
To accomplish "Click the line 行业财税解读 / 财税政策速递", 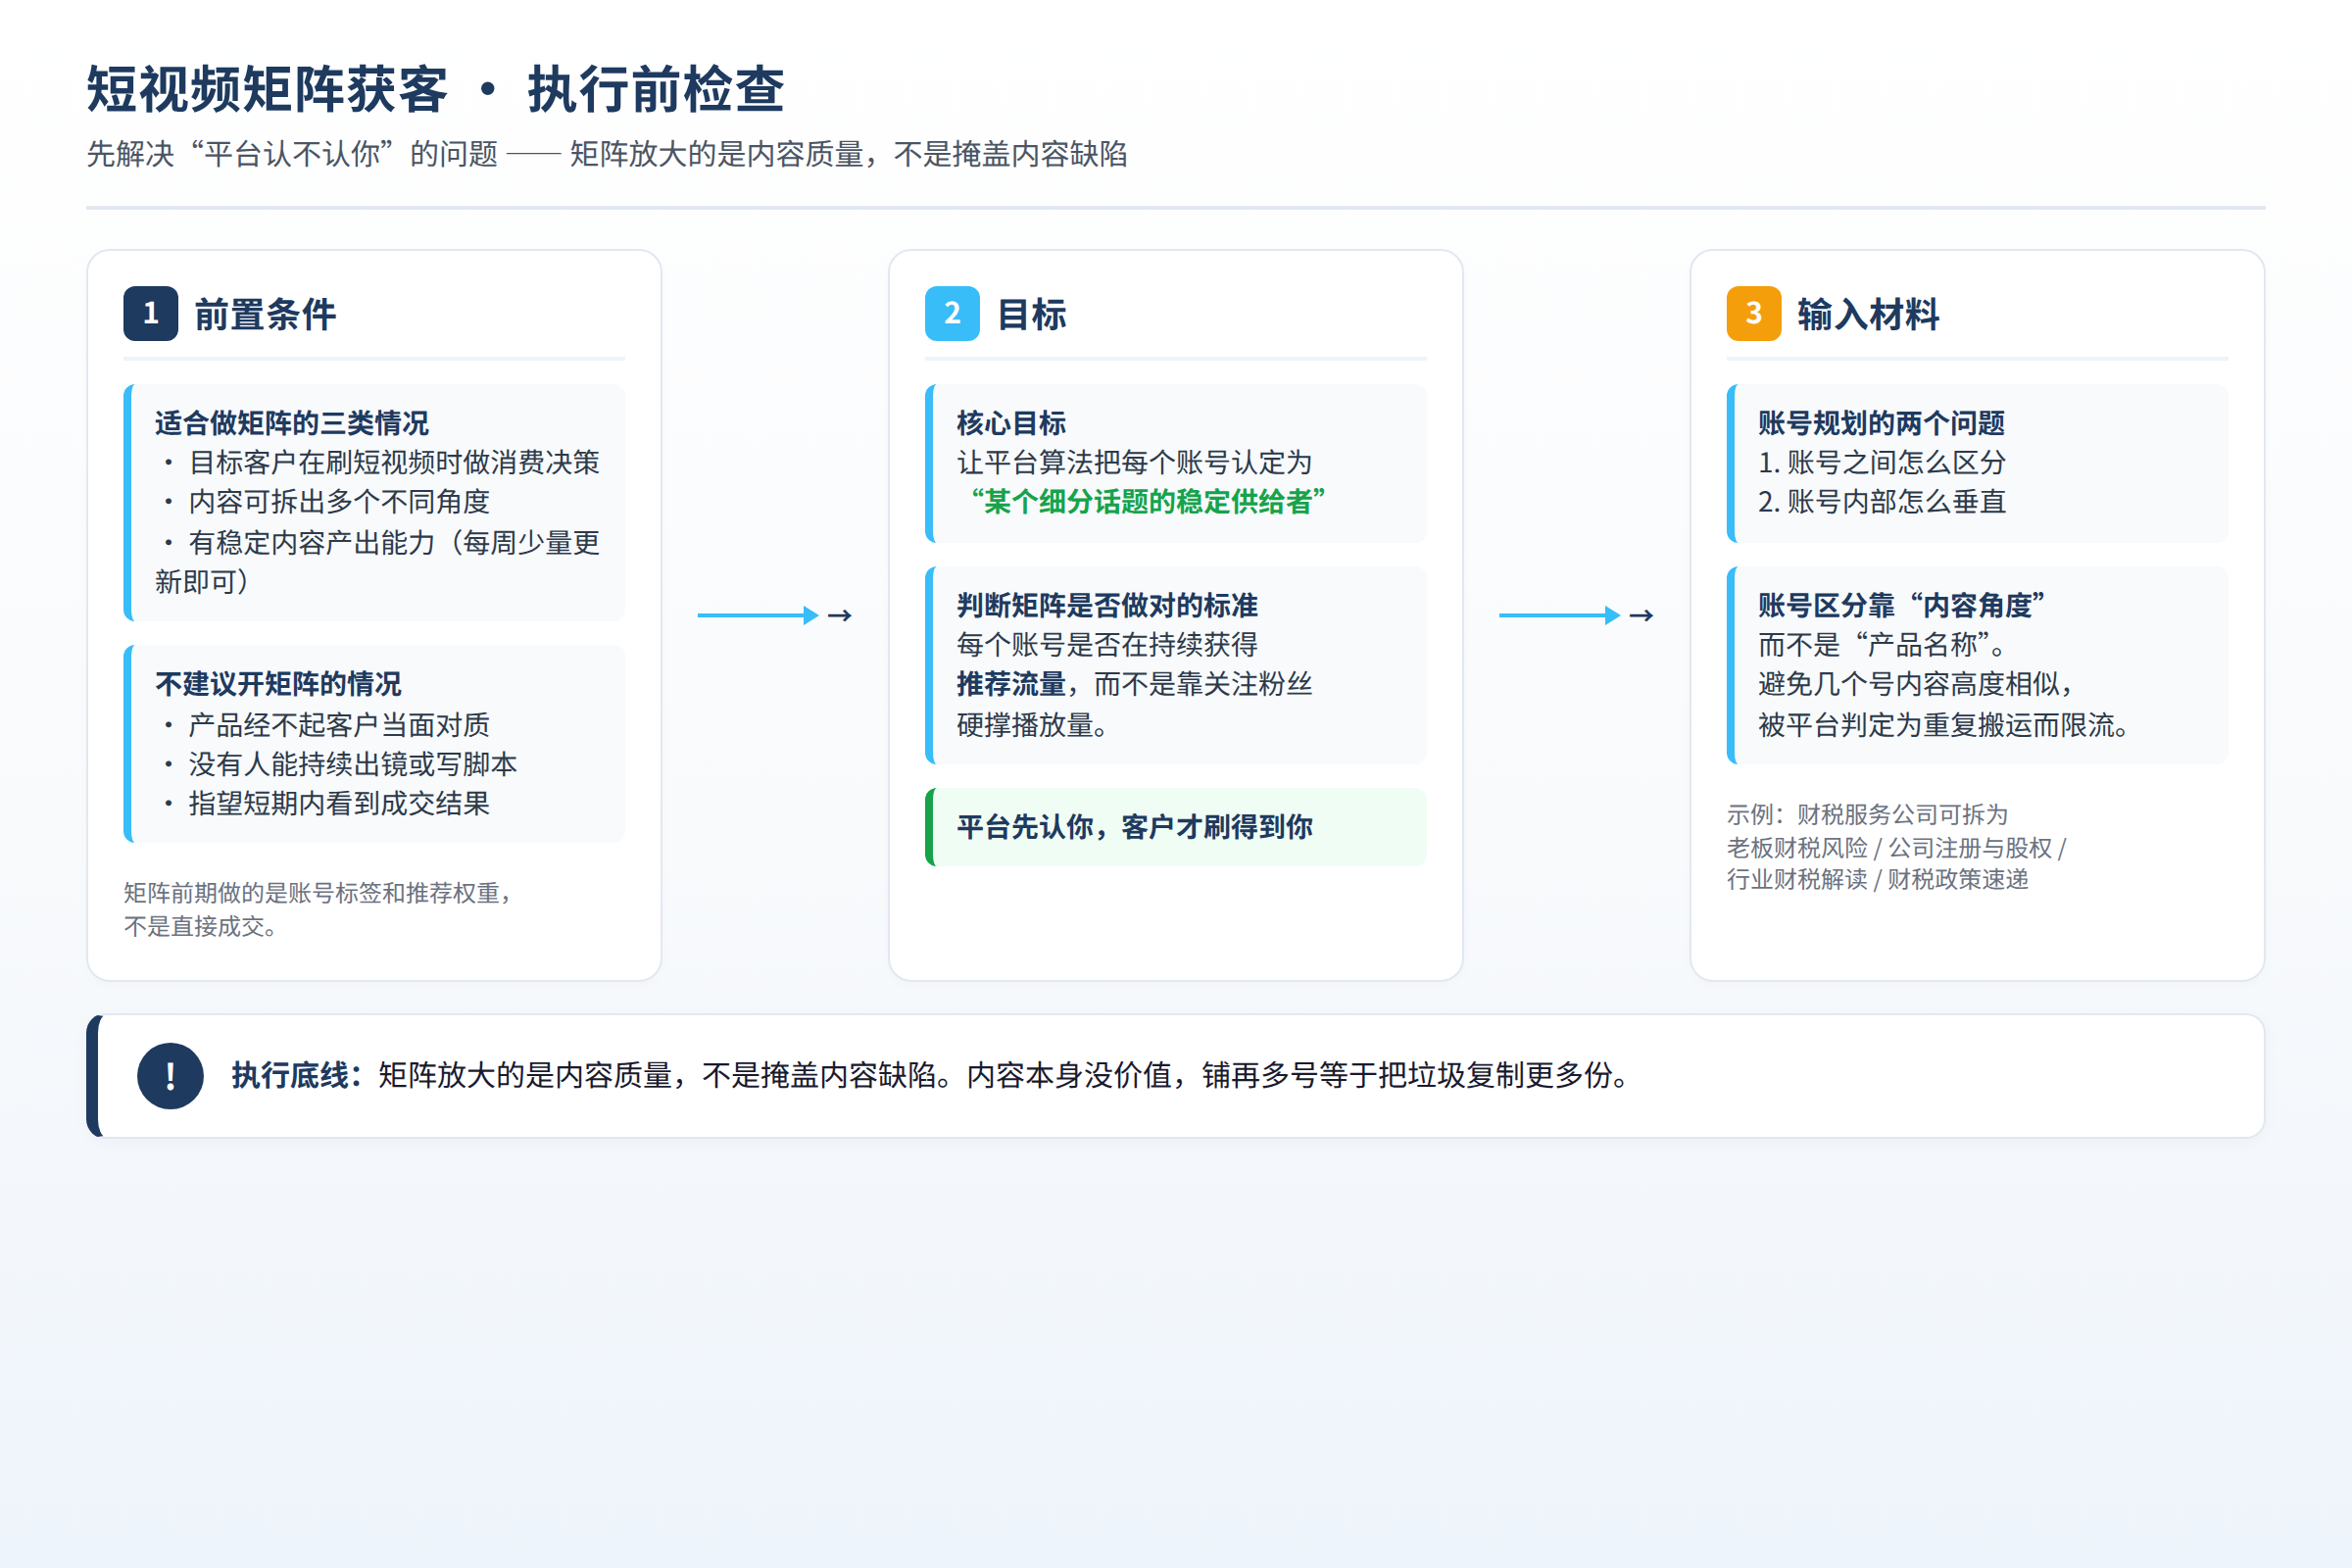I will click(1877, 879).
